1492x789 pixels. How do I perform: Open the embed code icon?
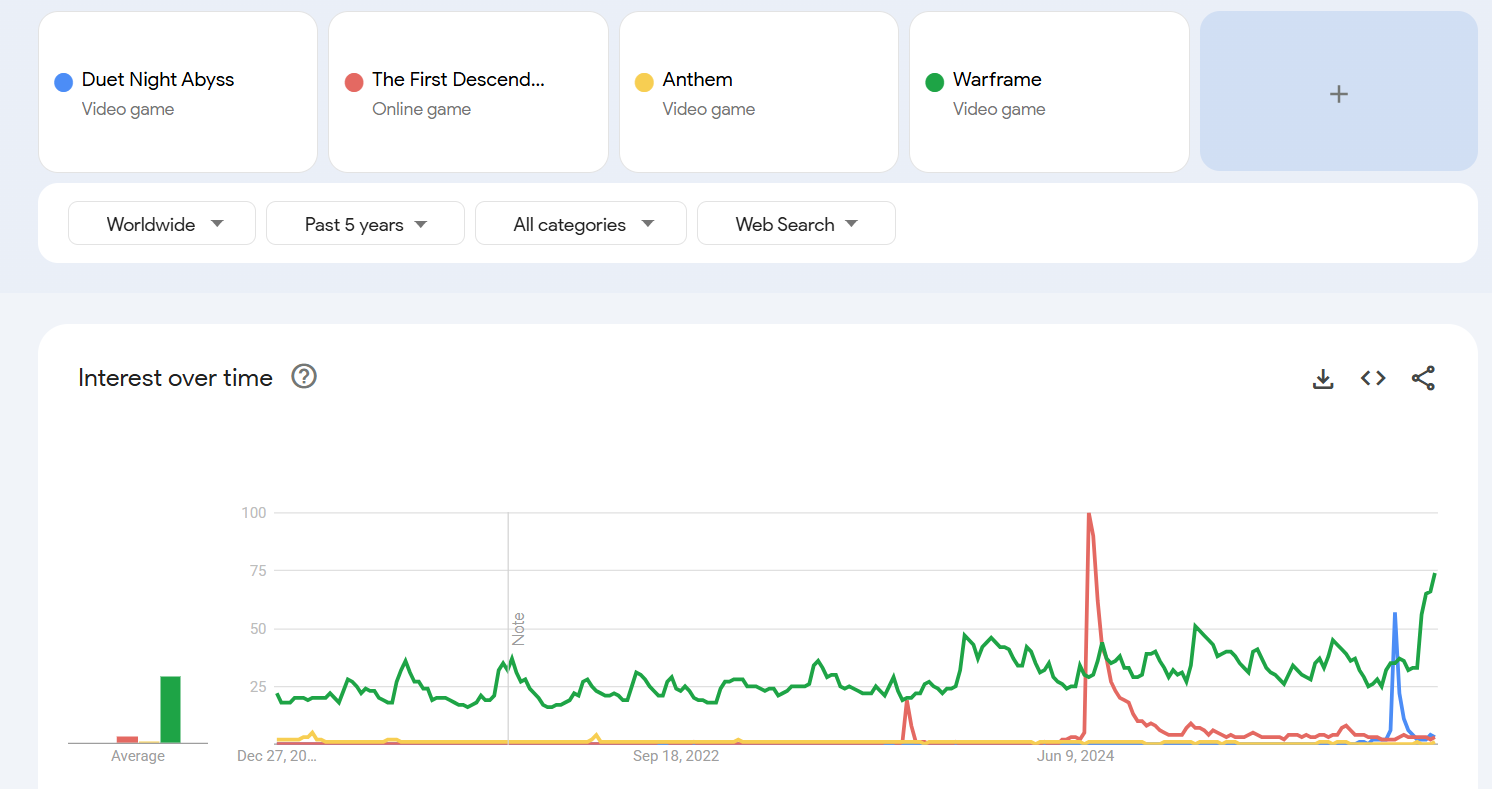pyautogui.click(x=1373, y=378)
